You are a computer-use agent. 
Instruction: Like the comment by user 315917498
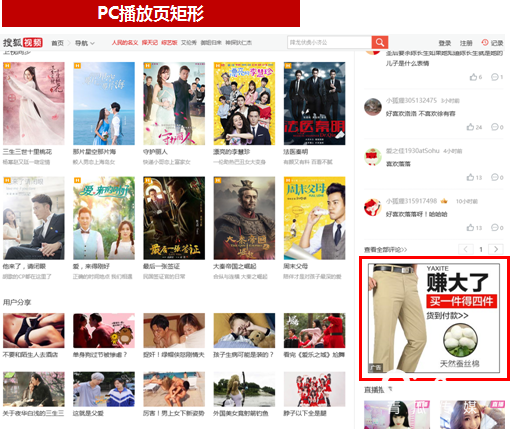coord(470,228)
